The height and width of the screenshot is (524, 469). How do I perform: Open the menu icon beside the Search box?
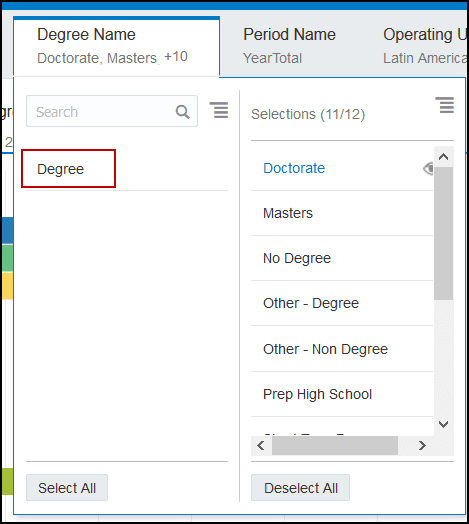coord(219,110)
